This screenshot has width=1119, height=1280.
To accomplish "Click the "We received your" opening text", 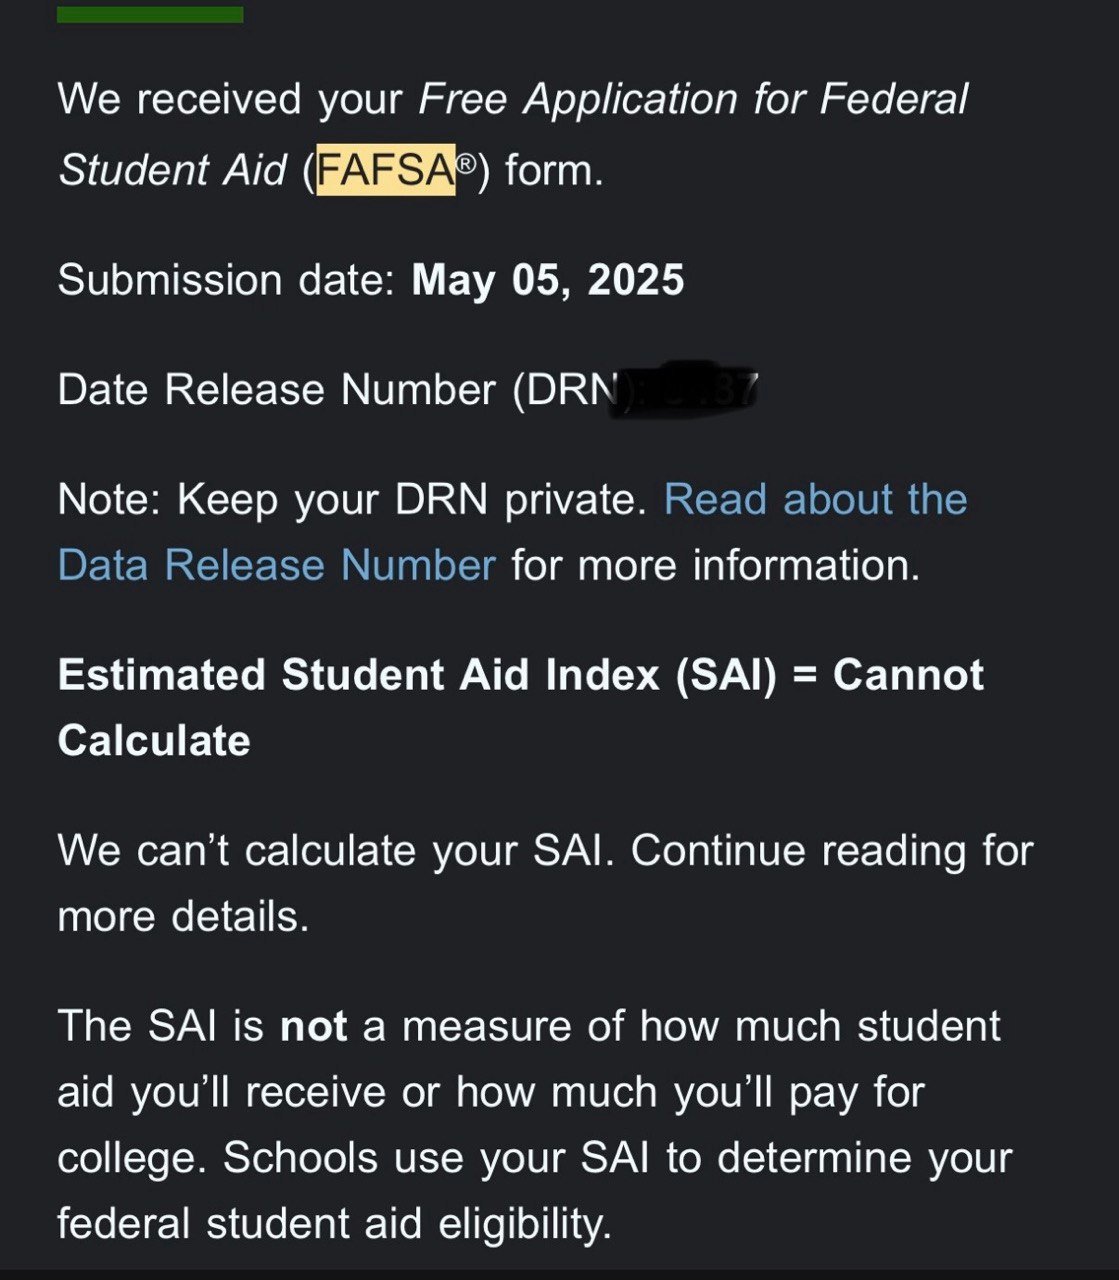I will tap(229, 100).
